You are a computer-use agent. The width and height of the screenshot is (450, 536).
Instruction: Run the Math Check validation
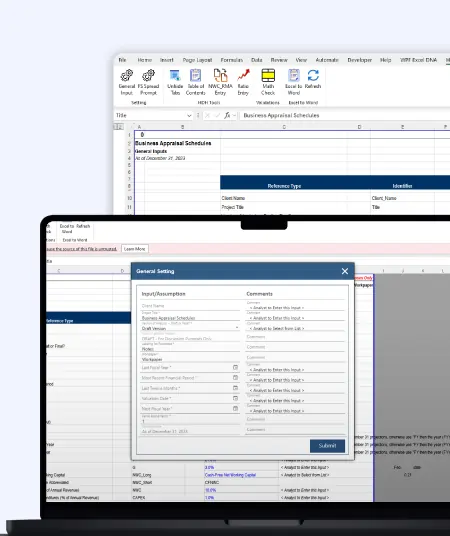pos(268,82)
